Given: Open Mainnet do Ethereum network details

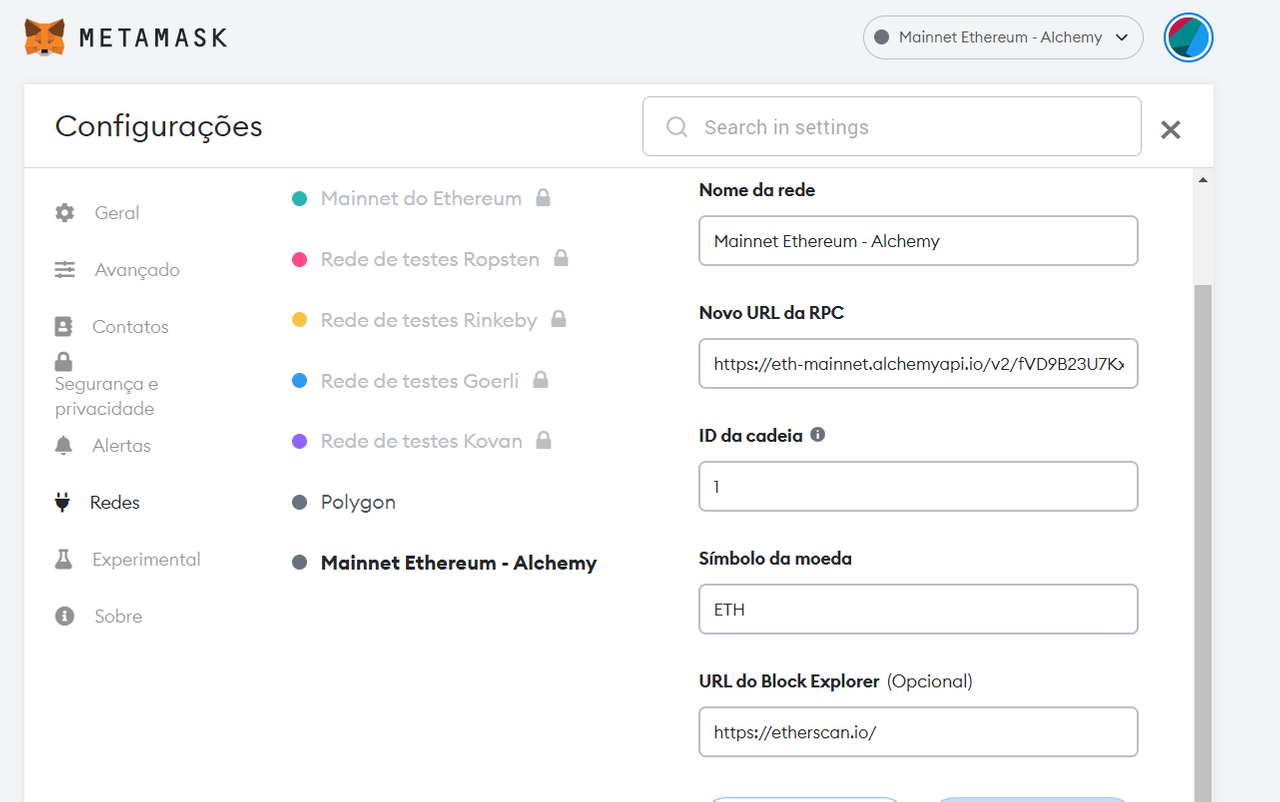Looking at the screenshot, I should (x=420, y=198).
